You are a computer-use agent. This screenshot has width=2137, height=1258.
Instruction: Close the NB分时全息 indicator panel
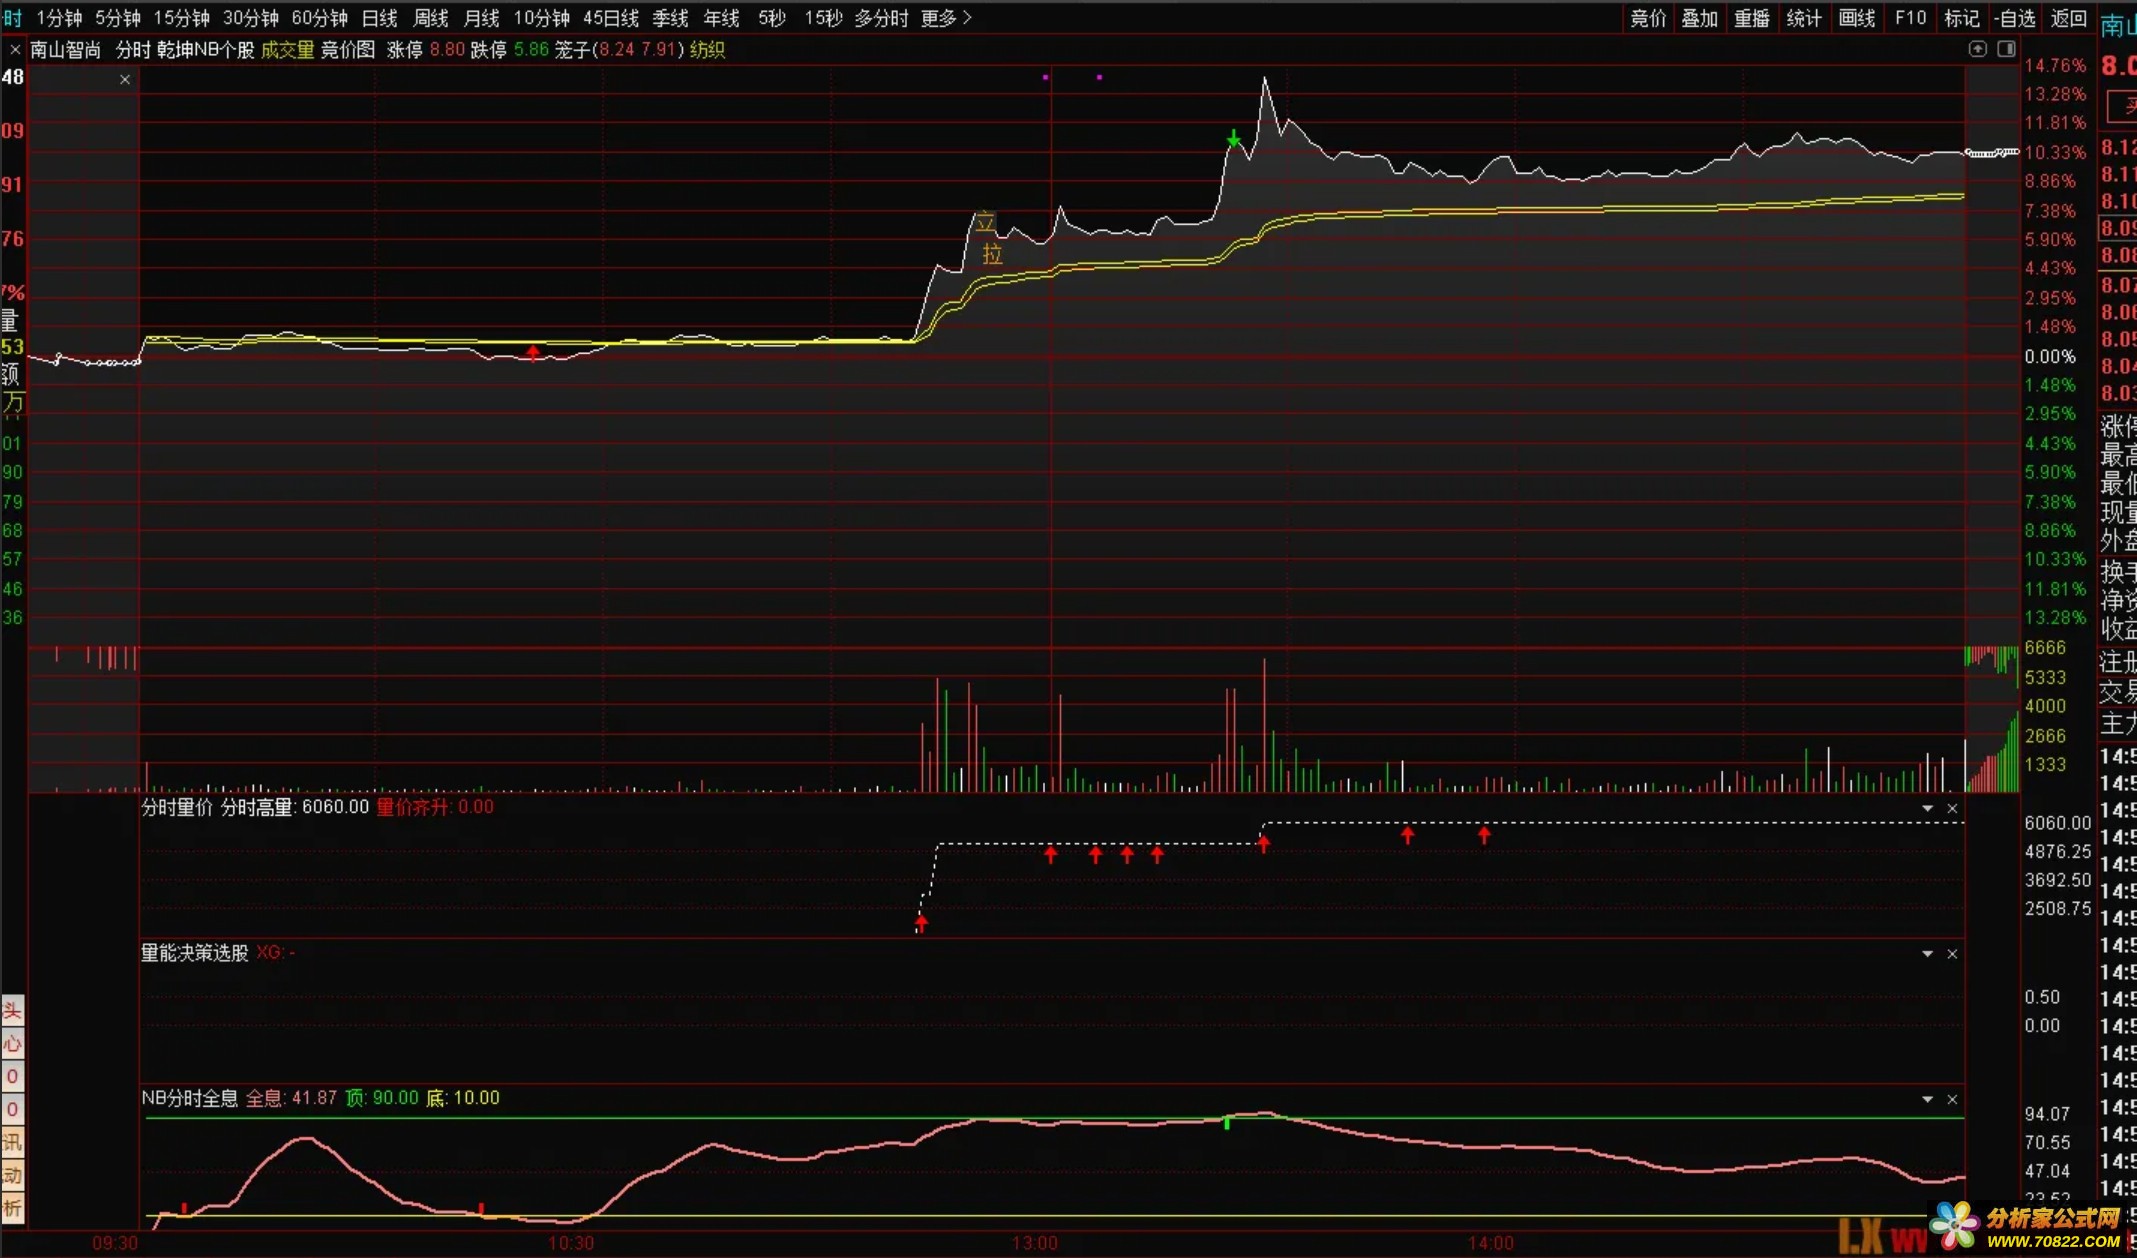[x=1952, y=1099]
